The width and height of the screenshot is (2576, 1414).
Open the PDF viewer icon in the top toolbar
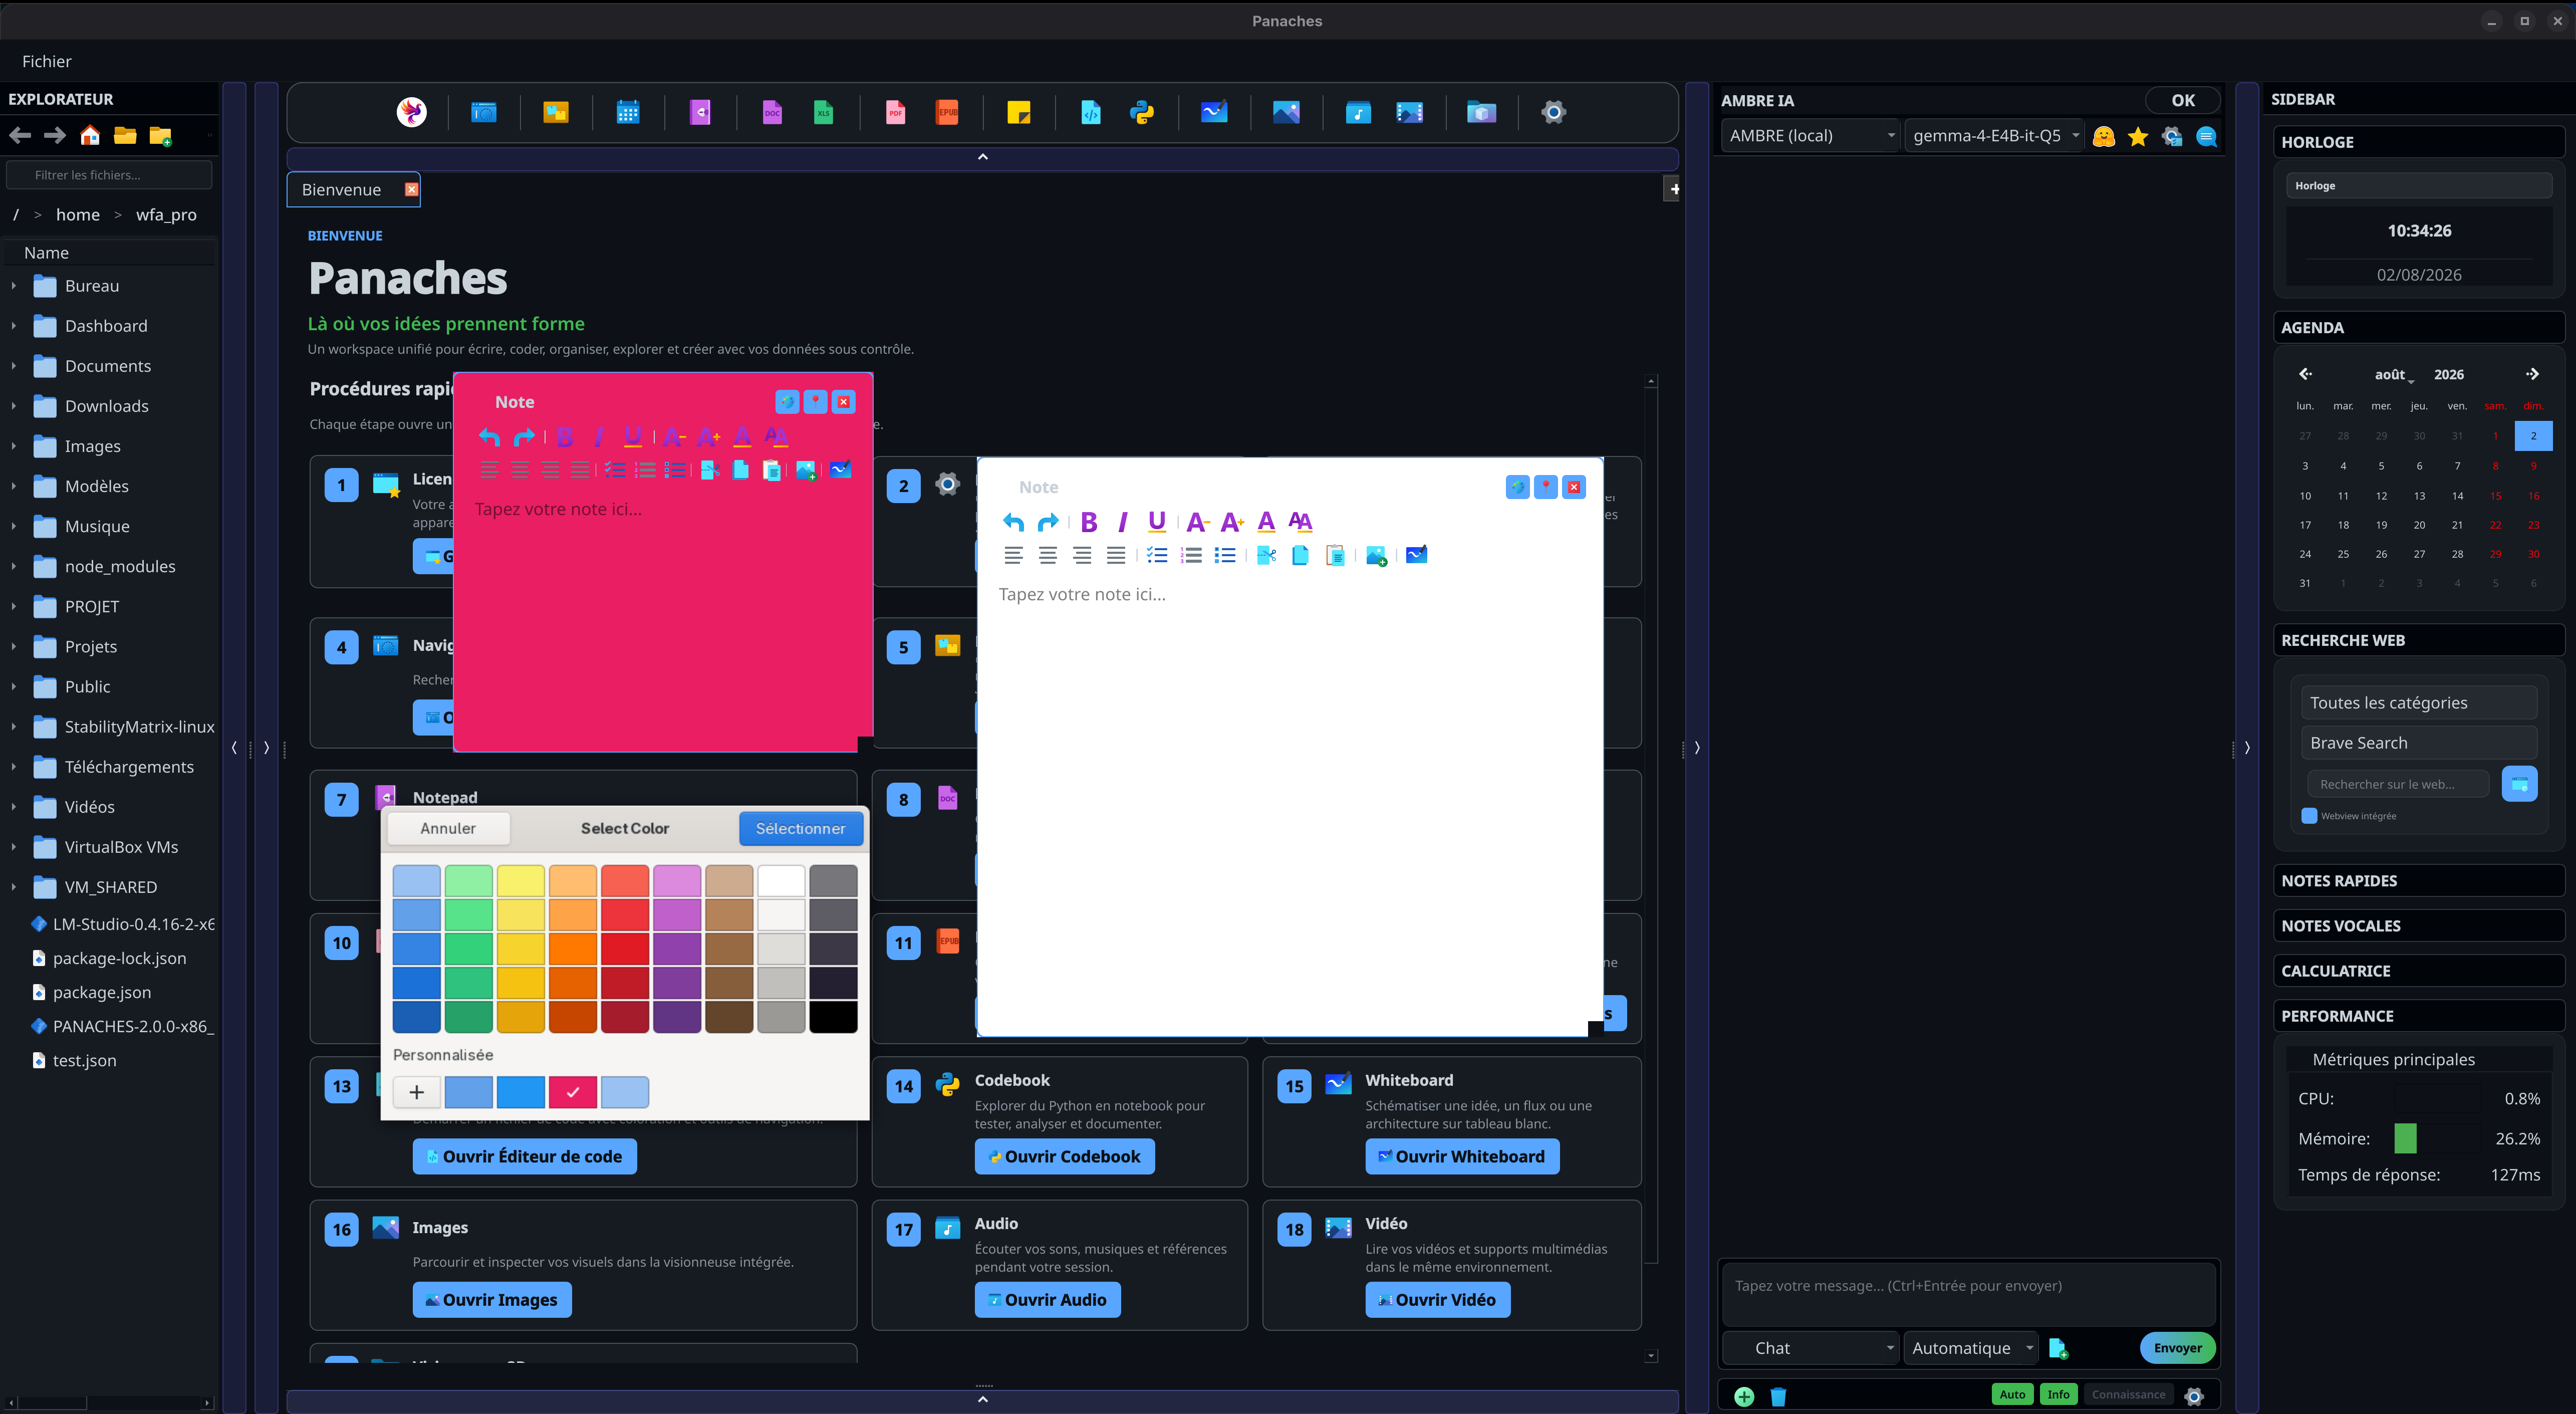click(x=895, y=112)
